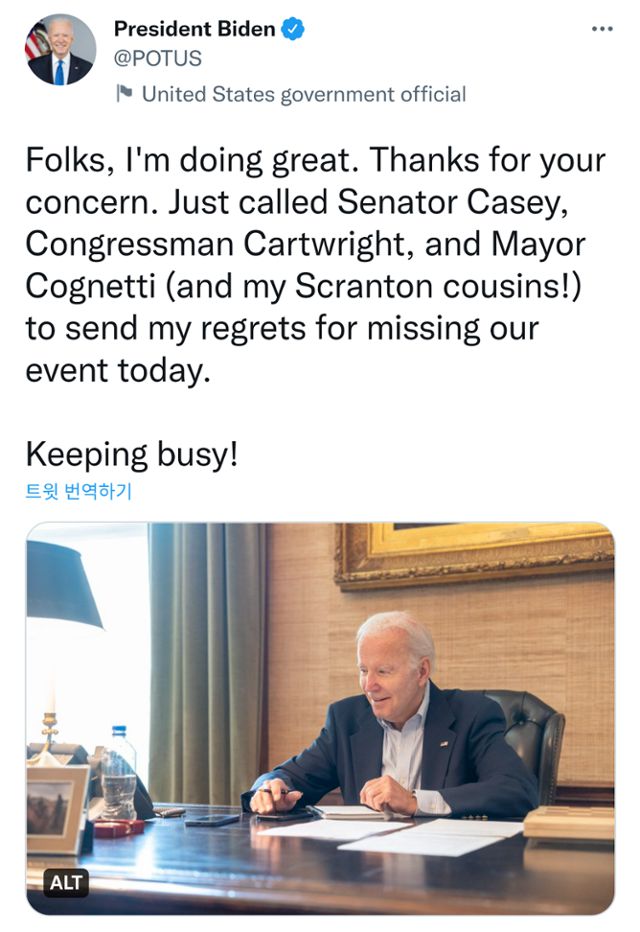The height and width of the screenshot is (932, 640).
Task: Open the President Biden display name
Action: tap(194, 30)
